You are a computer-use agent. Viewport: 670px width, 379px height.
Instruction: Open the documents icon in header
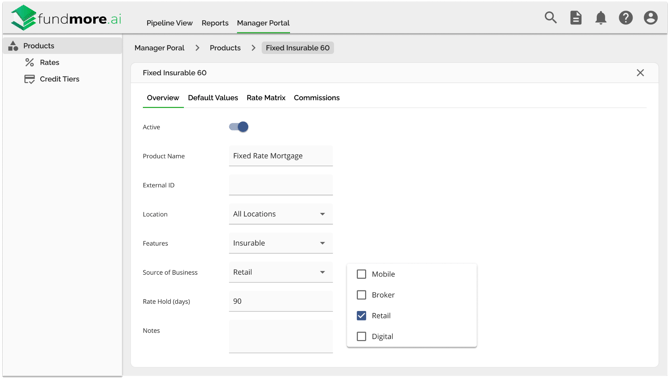point(576,18)
